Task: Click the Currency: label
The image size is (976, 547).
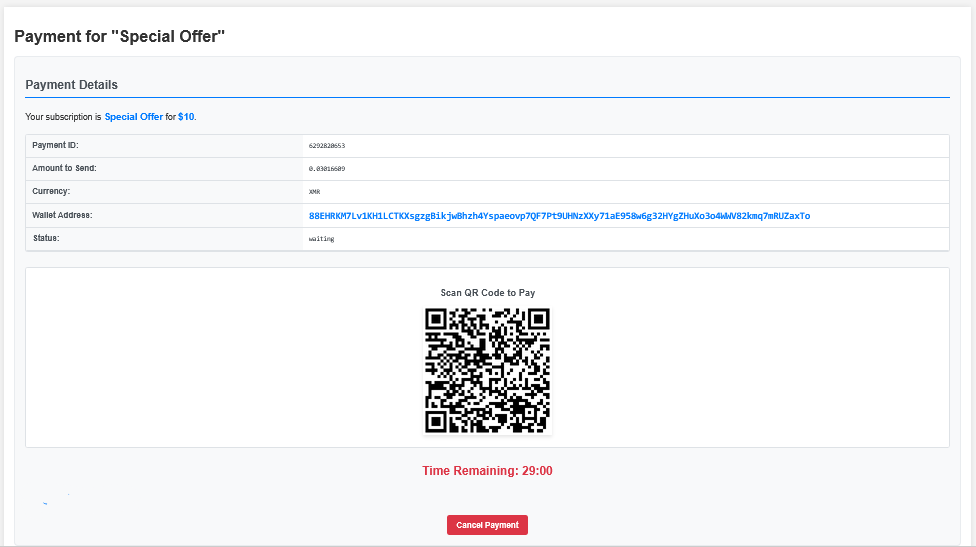Action: (51, 191)
